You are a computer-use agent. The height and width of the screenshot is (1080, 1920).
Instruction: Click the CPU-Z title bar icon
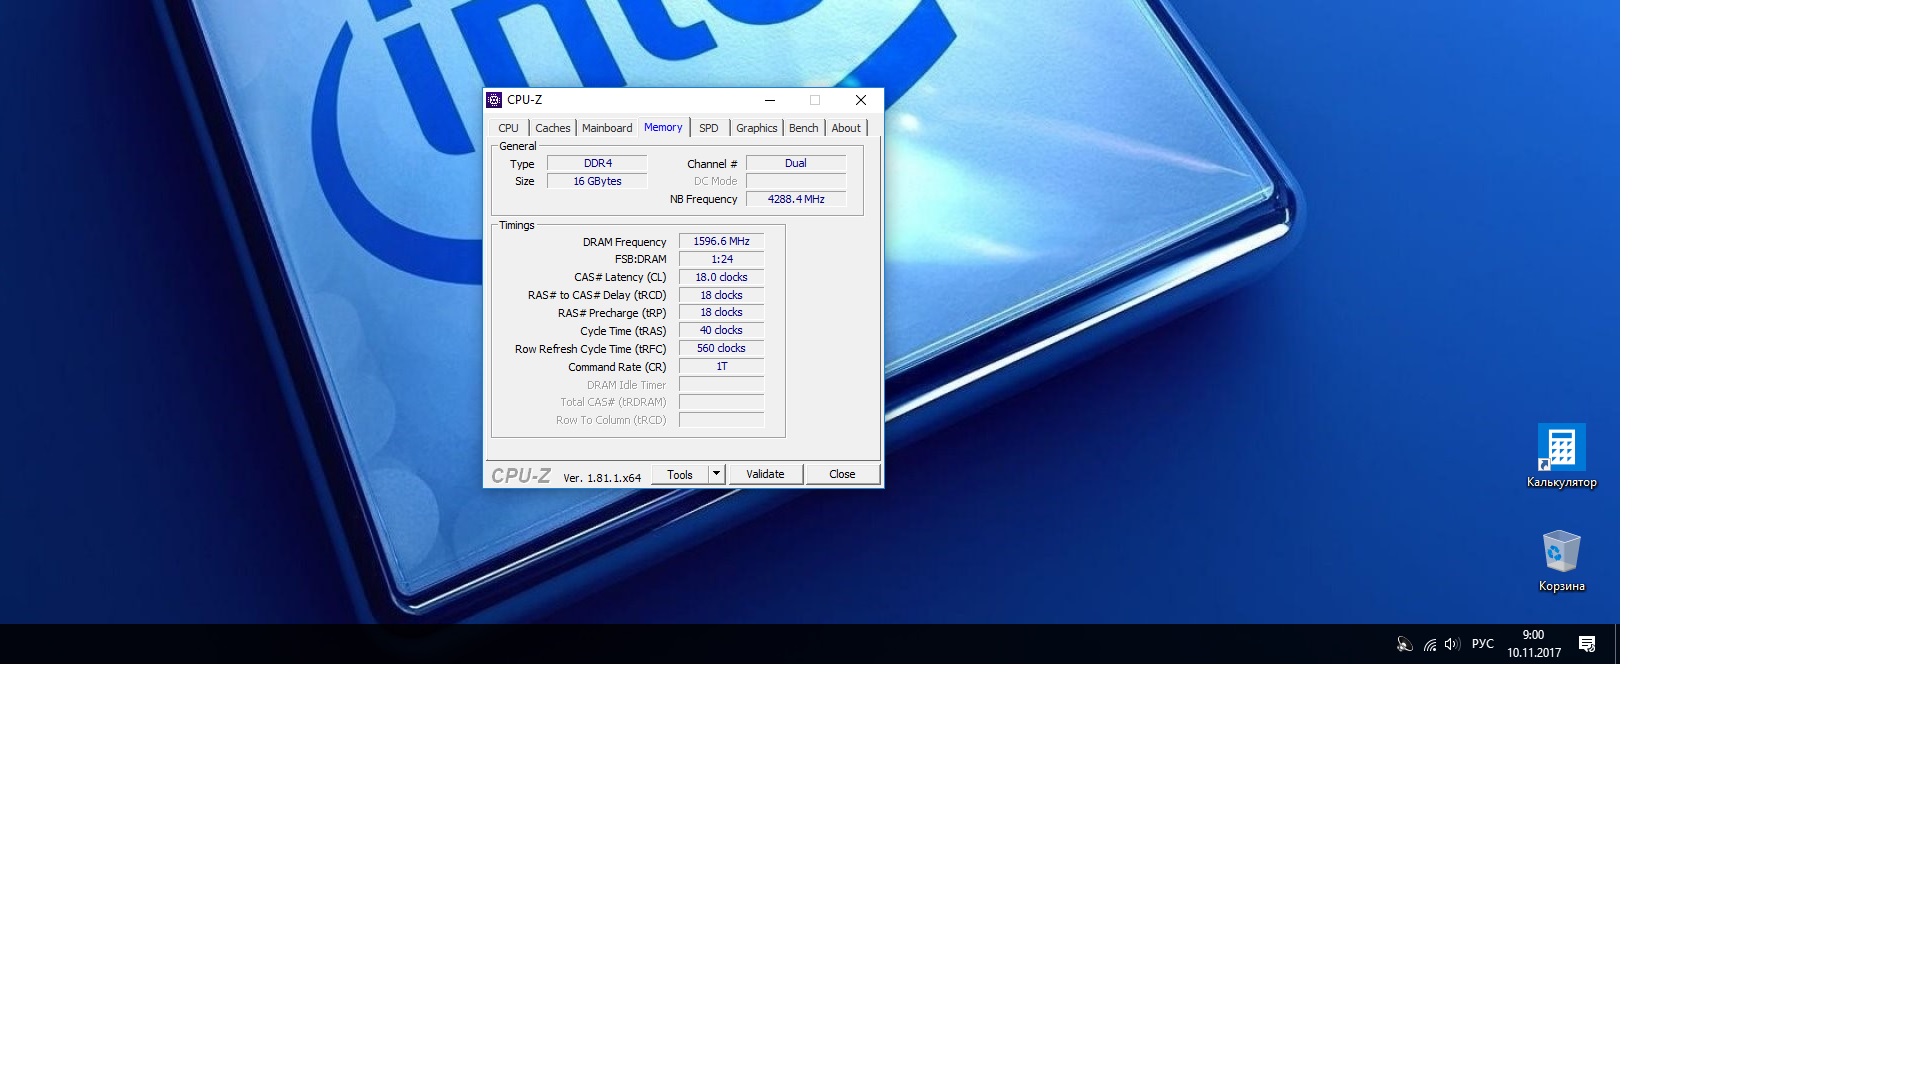pos(494,100)
